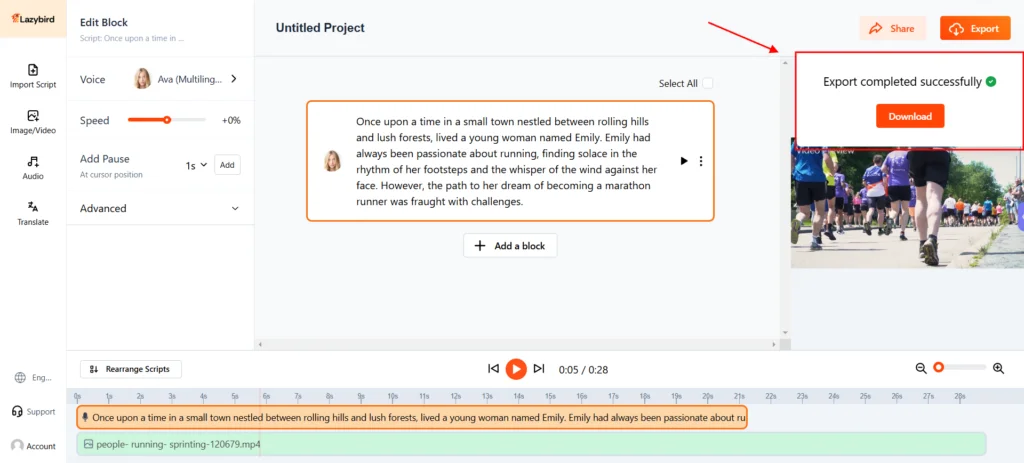Screen dimensions: 1024x463
Task: Play the text block preview
Action: pyautogui.click(x=684, y=161)
